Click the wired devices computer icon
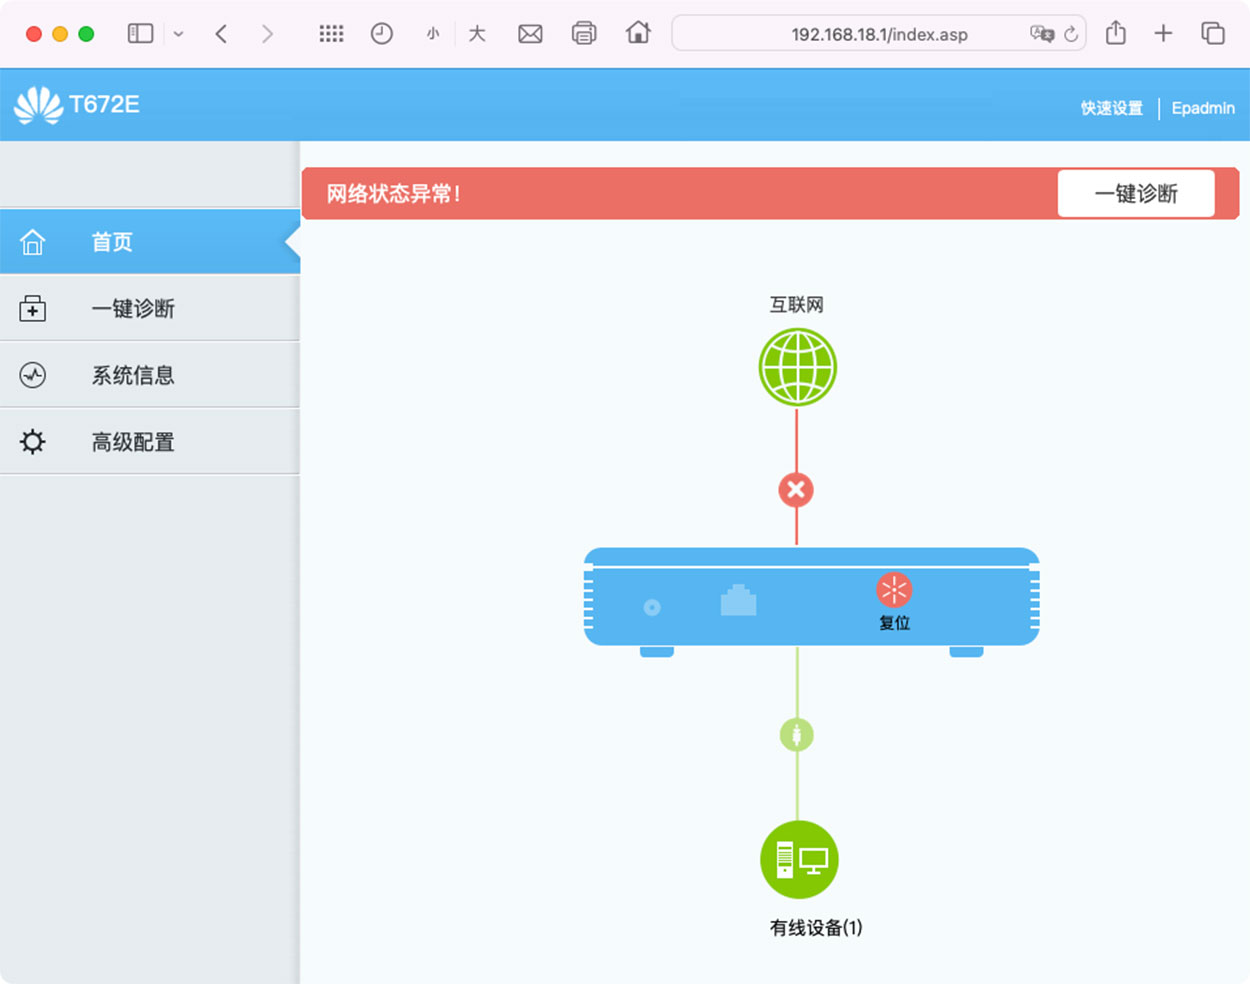1250x984 pixels. point(799,860)
